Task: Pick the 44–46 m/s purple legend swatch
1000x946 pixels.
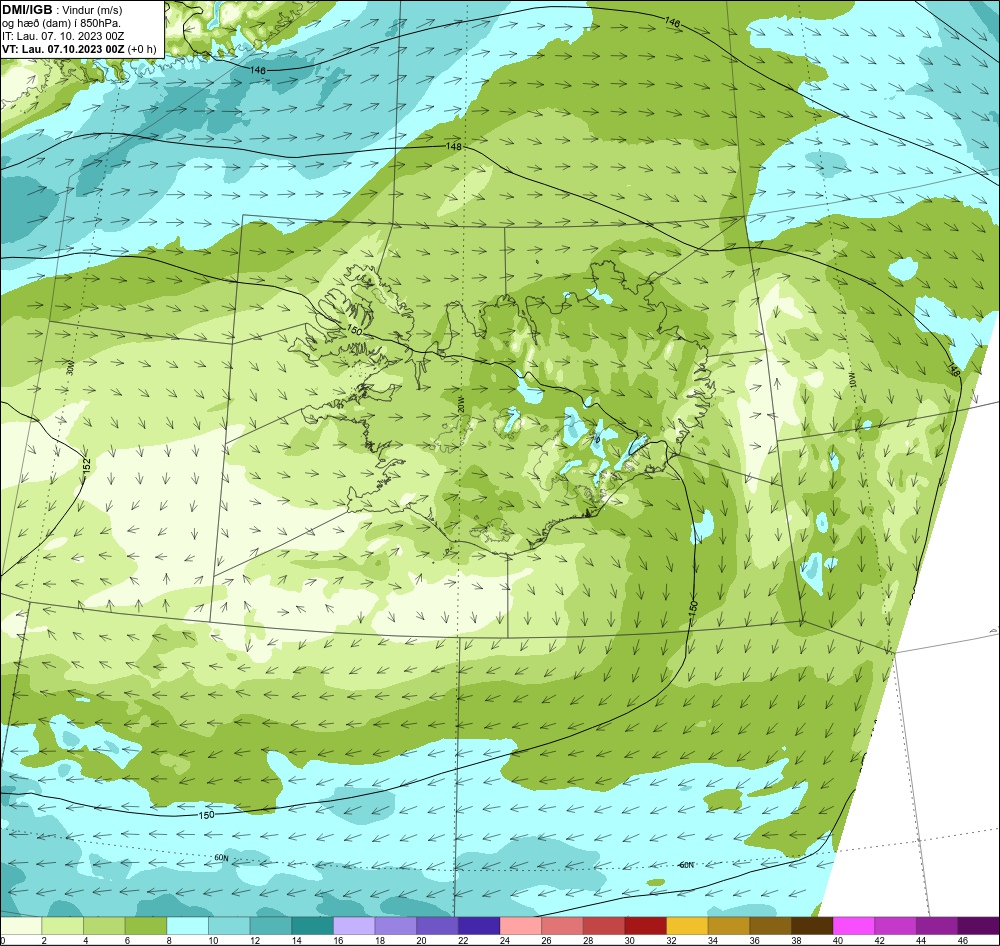Action: point(938,925)
